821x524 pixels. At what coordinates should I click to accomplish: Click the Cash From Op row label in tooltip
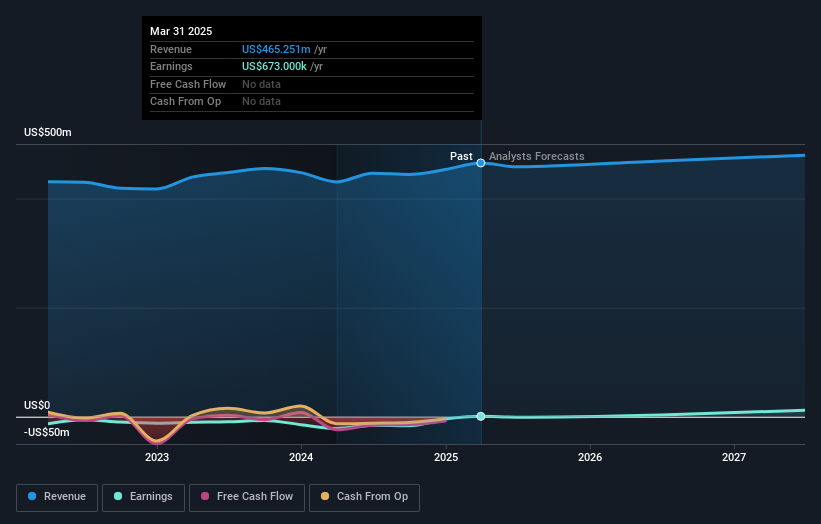pyautogui.click(x=185, y=102)
